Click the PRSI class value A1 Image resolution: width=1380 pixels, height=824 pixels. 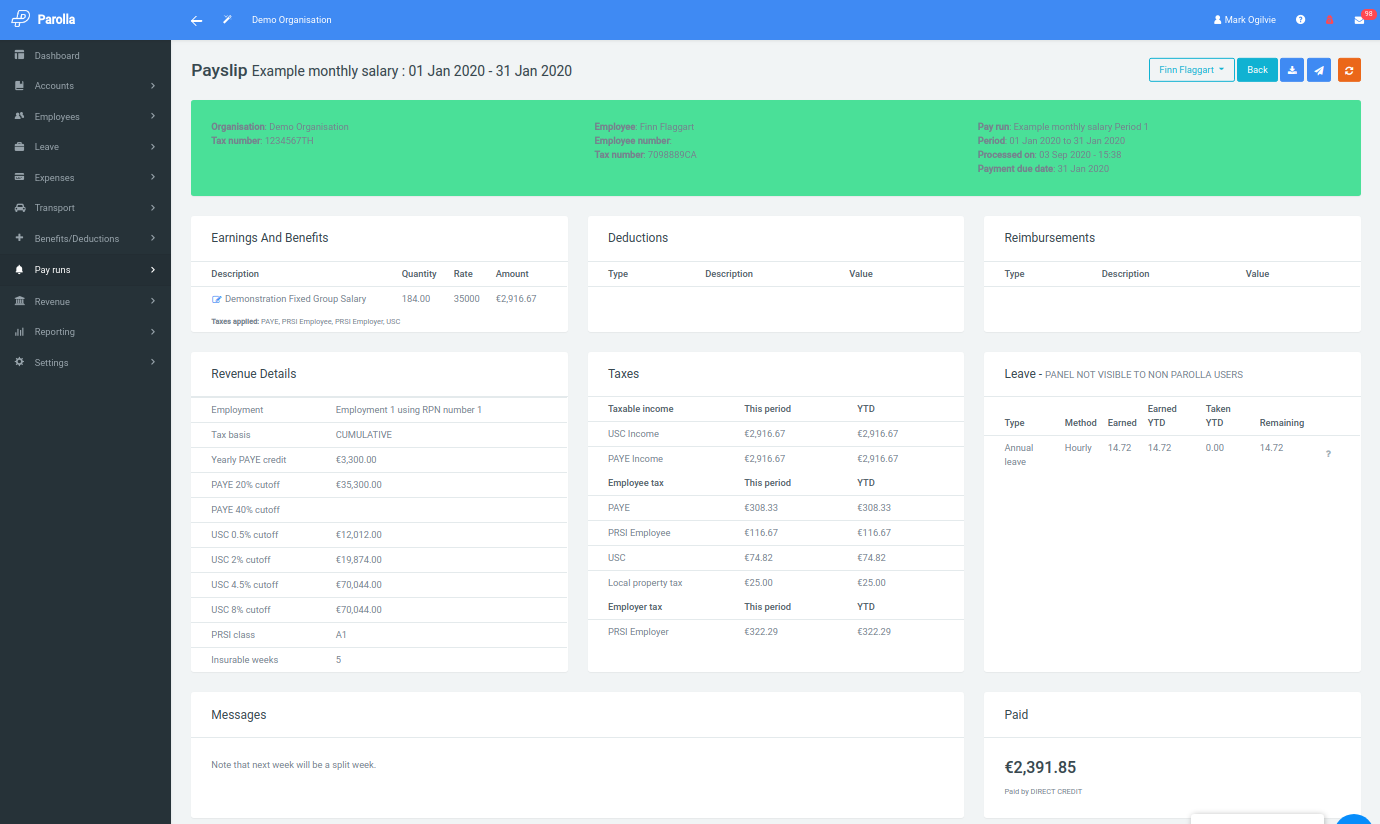tap(341, 635)
